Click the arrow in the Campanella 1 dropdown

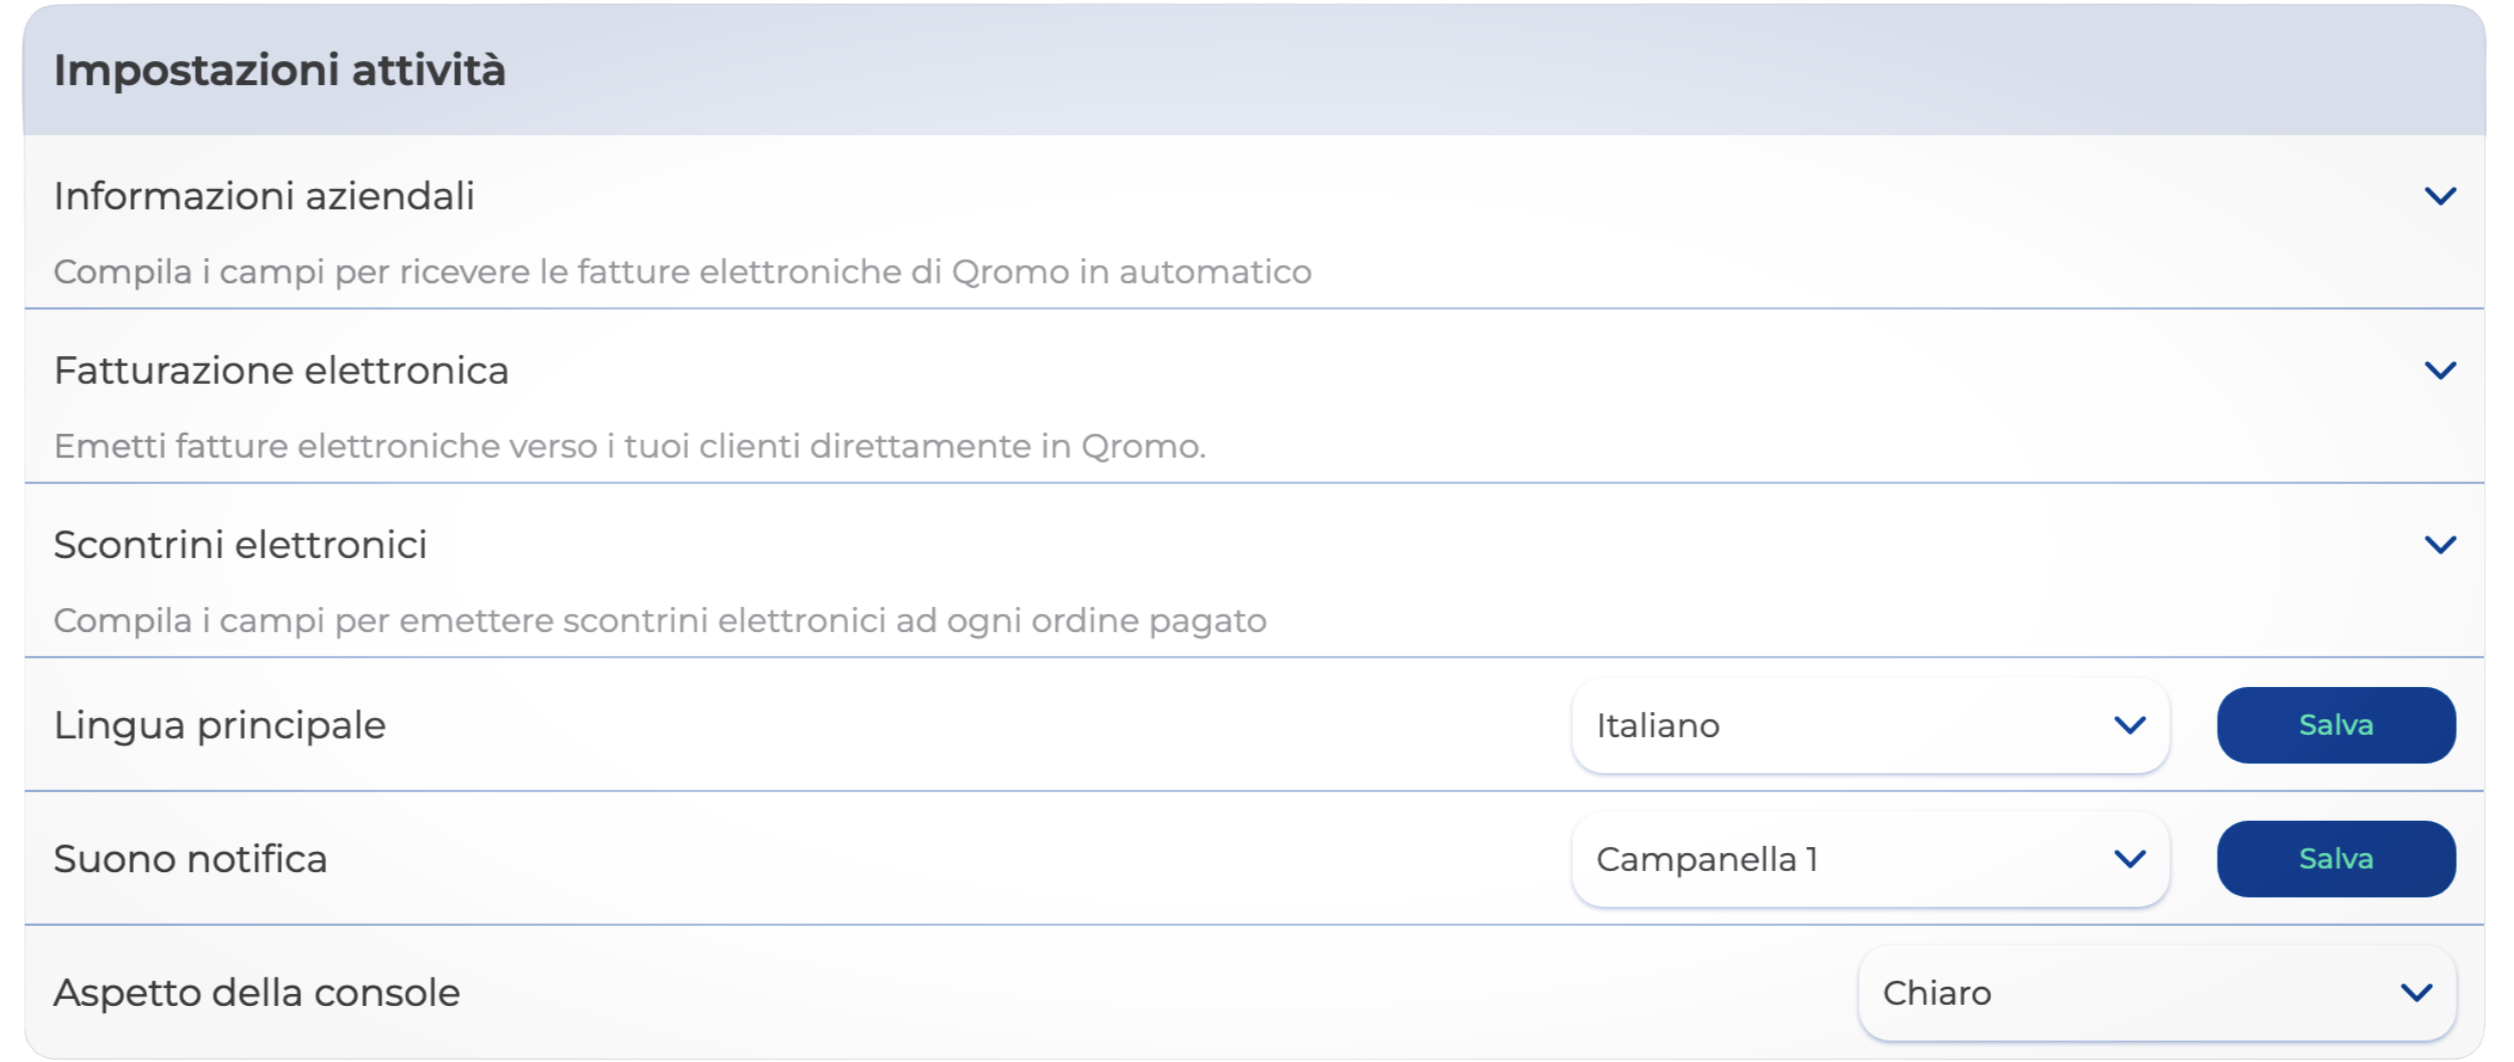tap(2129, 859)
